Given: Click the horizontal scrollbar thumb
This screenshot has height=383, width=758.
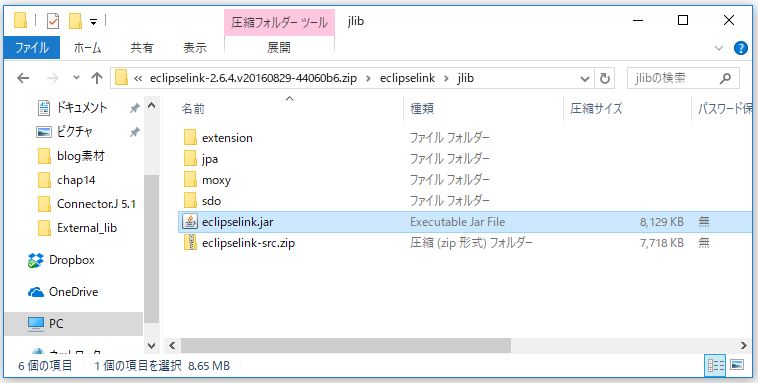Looking at the screenshot, I should click(346, 345).
